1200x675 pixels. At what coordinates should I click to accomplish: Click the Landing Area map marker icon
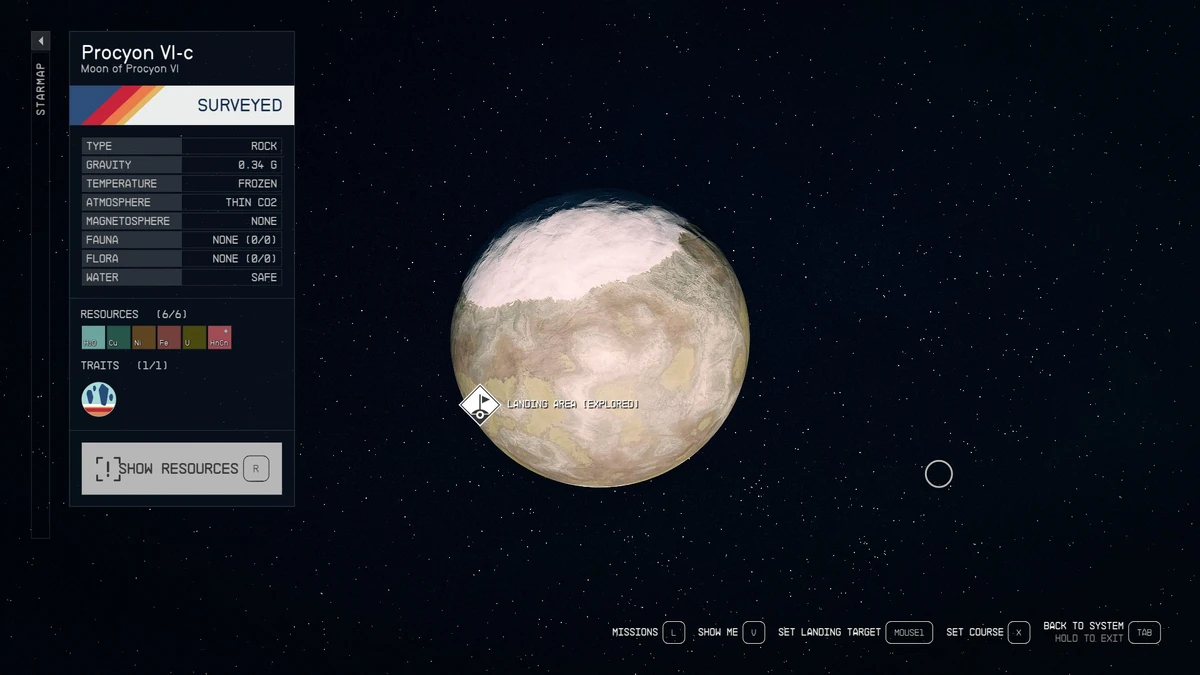click(480, 406)
